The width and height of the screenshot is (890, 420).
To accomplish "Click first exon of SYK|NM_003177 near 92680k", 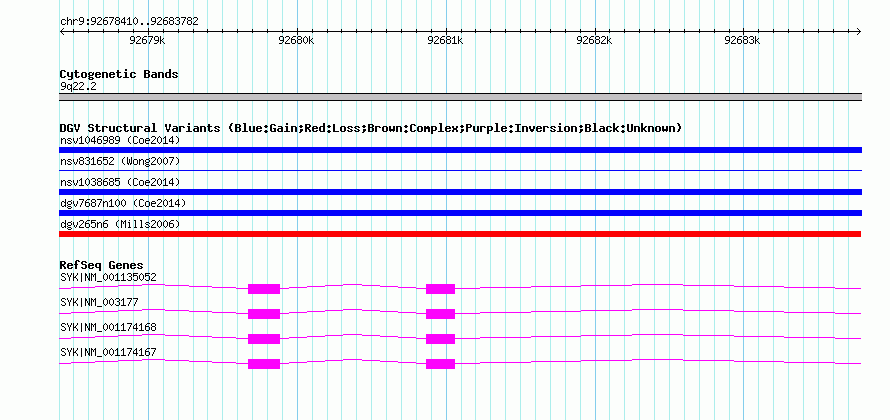I will pos(264,314).
